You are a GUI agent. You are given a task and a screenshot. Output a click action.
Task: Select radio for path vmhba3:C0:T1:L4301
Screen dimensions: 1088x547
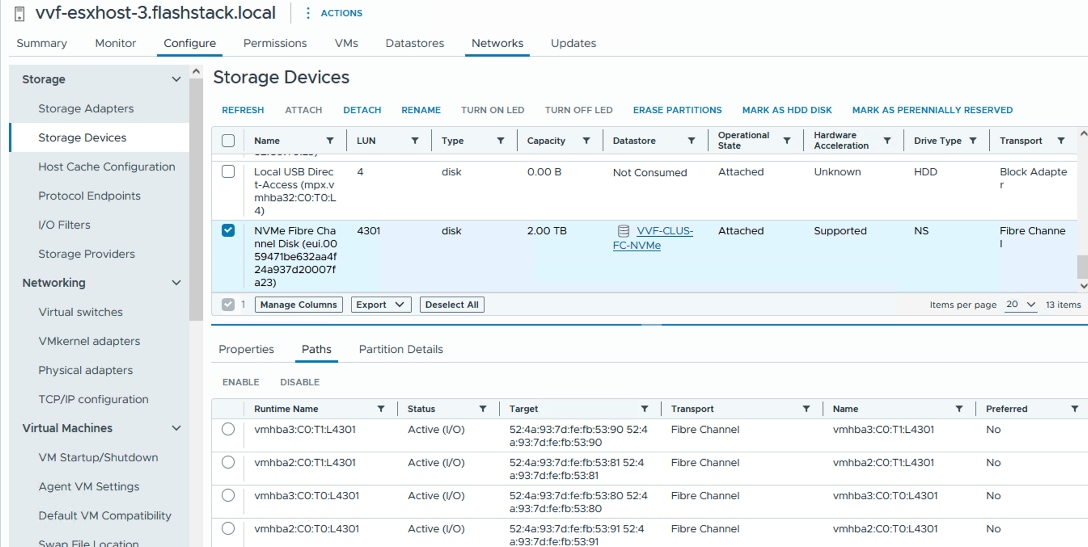pos(228,430)
